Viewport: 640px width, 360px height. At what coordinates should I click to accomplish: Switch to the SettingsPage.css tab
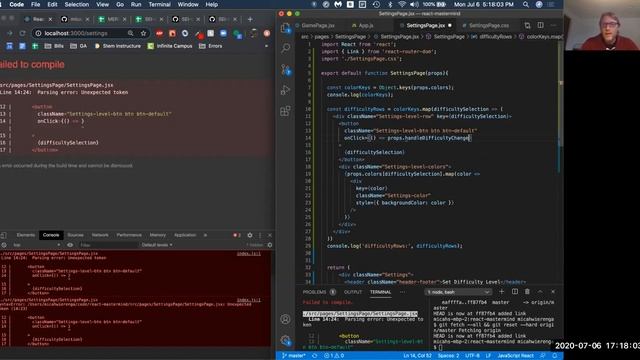489,25
